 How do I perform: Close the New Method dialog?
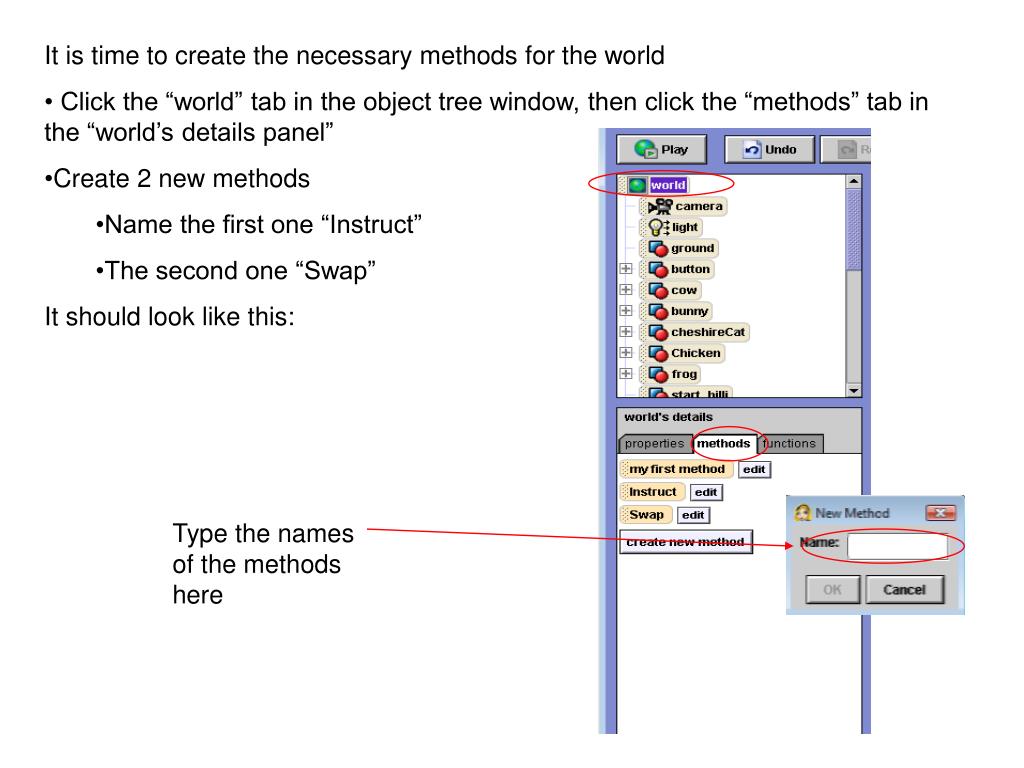coord(940,513)
